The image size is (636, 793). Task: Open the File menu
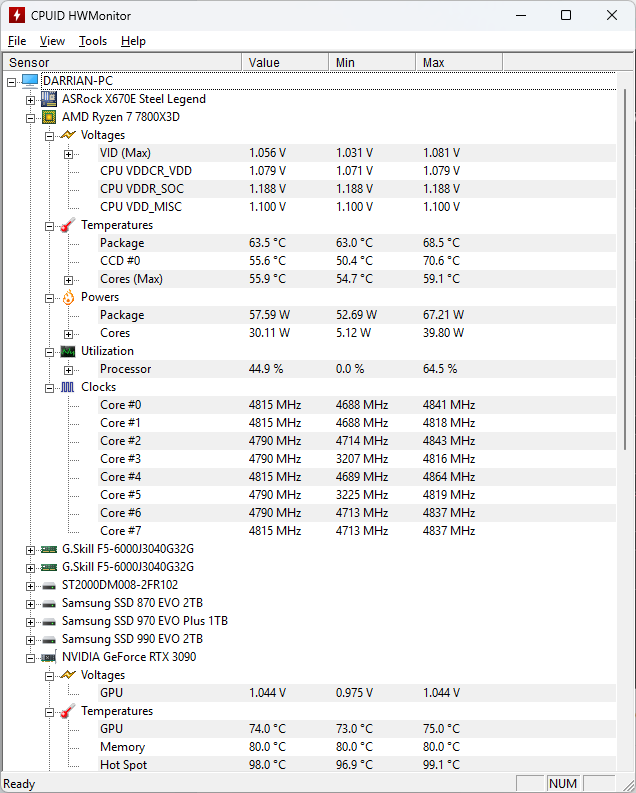(17, 41)
